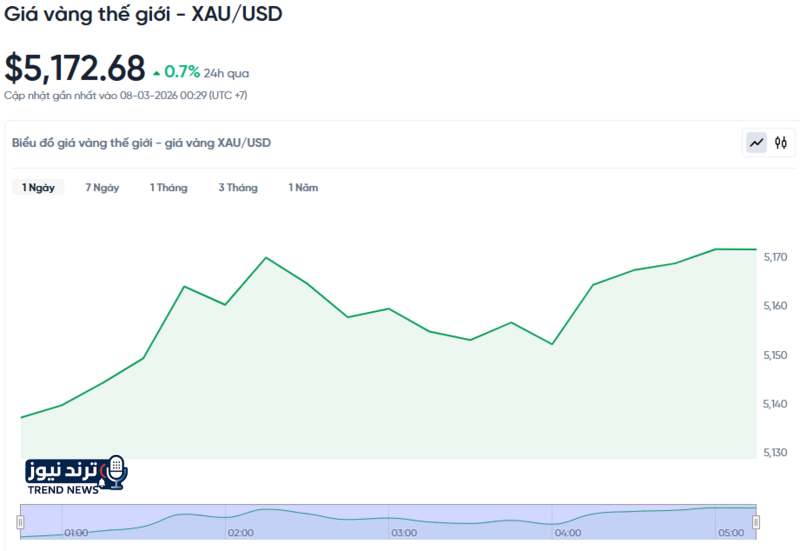Switch to the 7 Ngày time range

102,187
